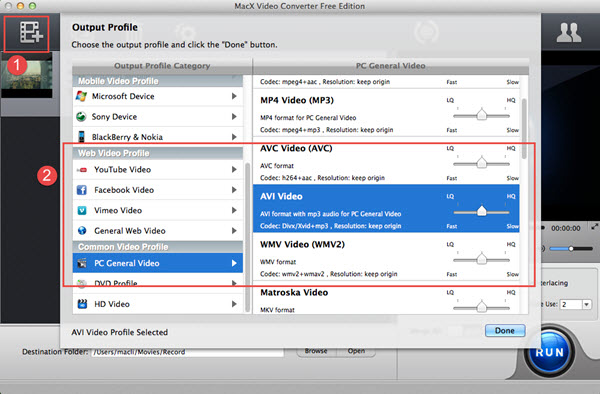
Task: Select the Facebook Video category
Action: coord(158,190)
